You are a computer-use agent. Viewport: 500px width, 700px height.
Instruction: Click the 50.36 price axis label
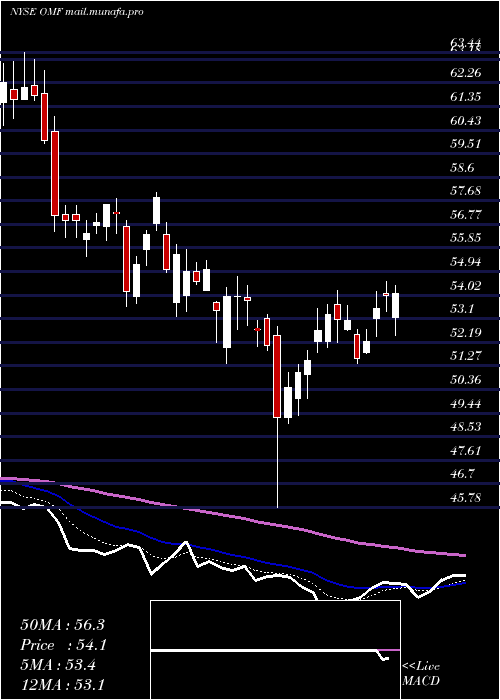[466, 380]
